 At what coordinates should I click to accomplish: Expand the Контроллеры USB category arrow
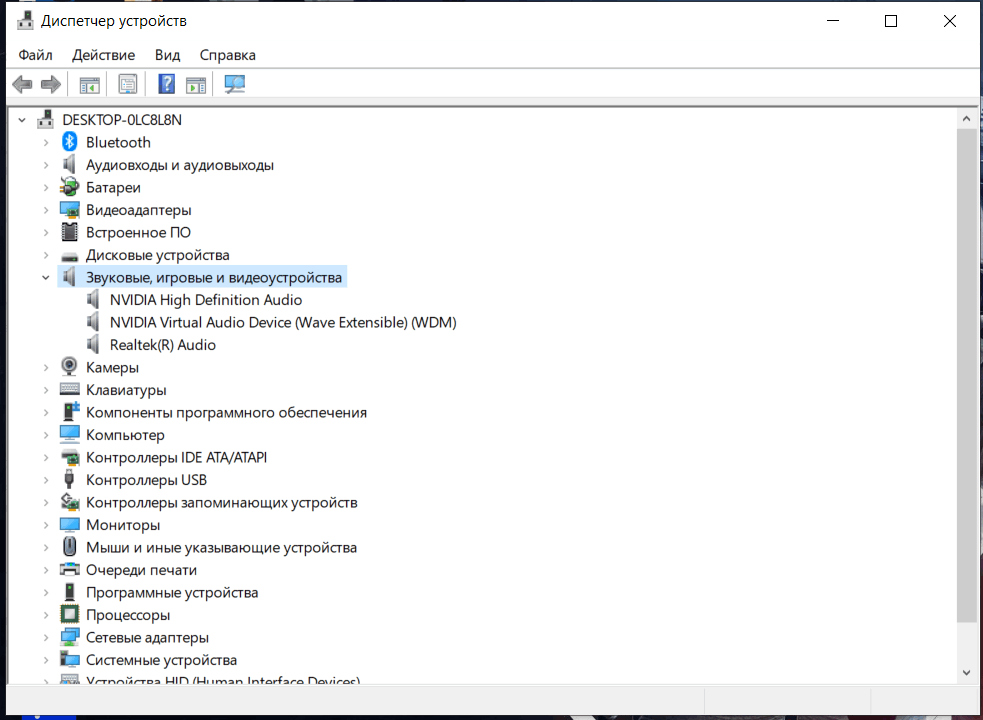click(46, 480)
